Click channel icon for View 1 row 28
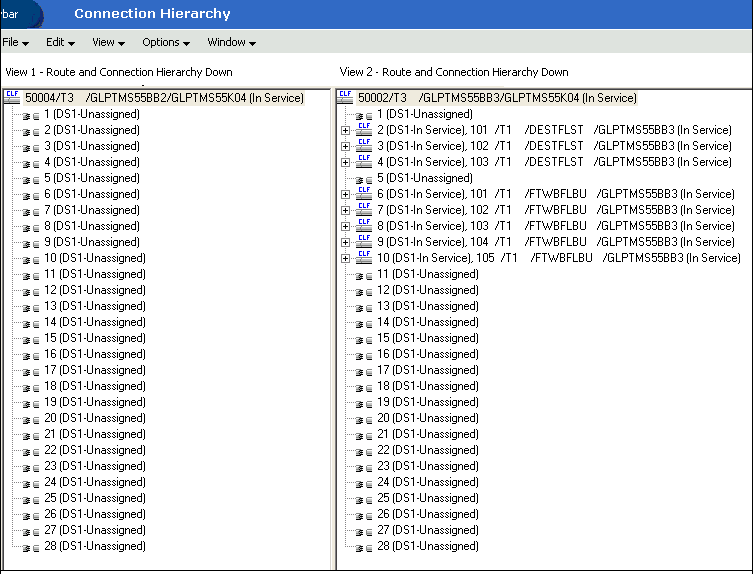 click(31, 548)
